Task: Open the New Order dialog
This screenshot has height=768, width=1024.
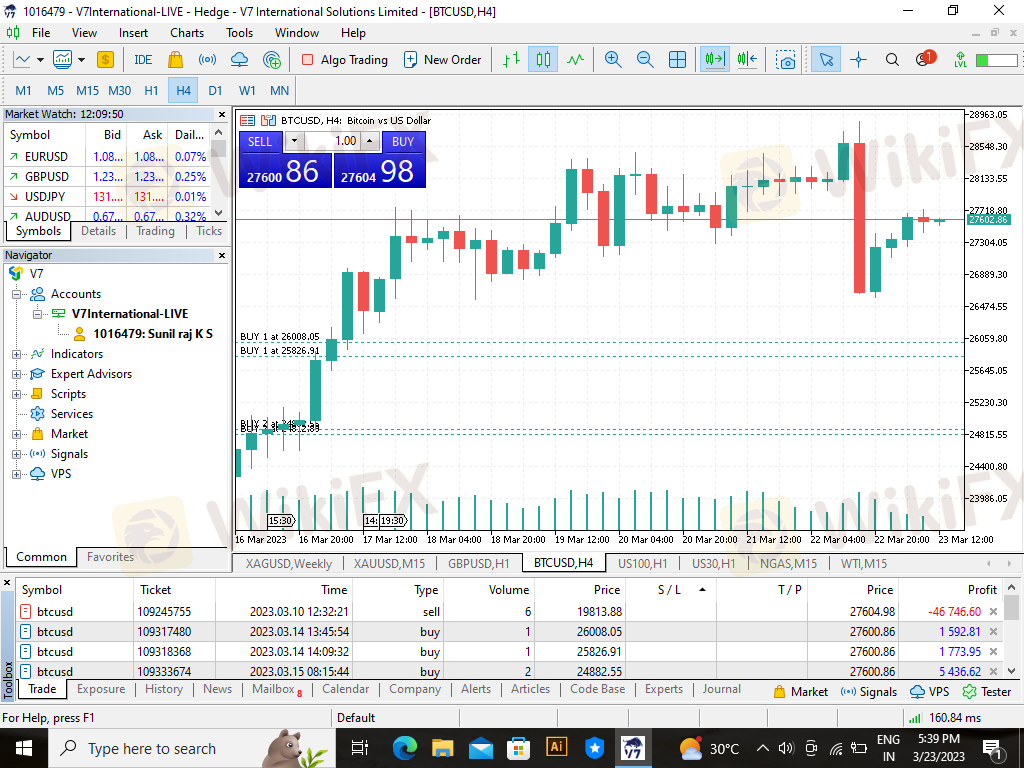Action: 442,60
